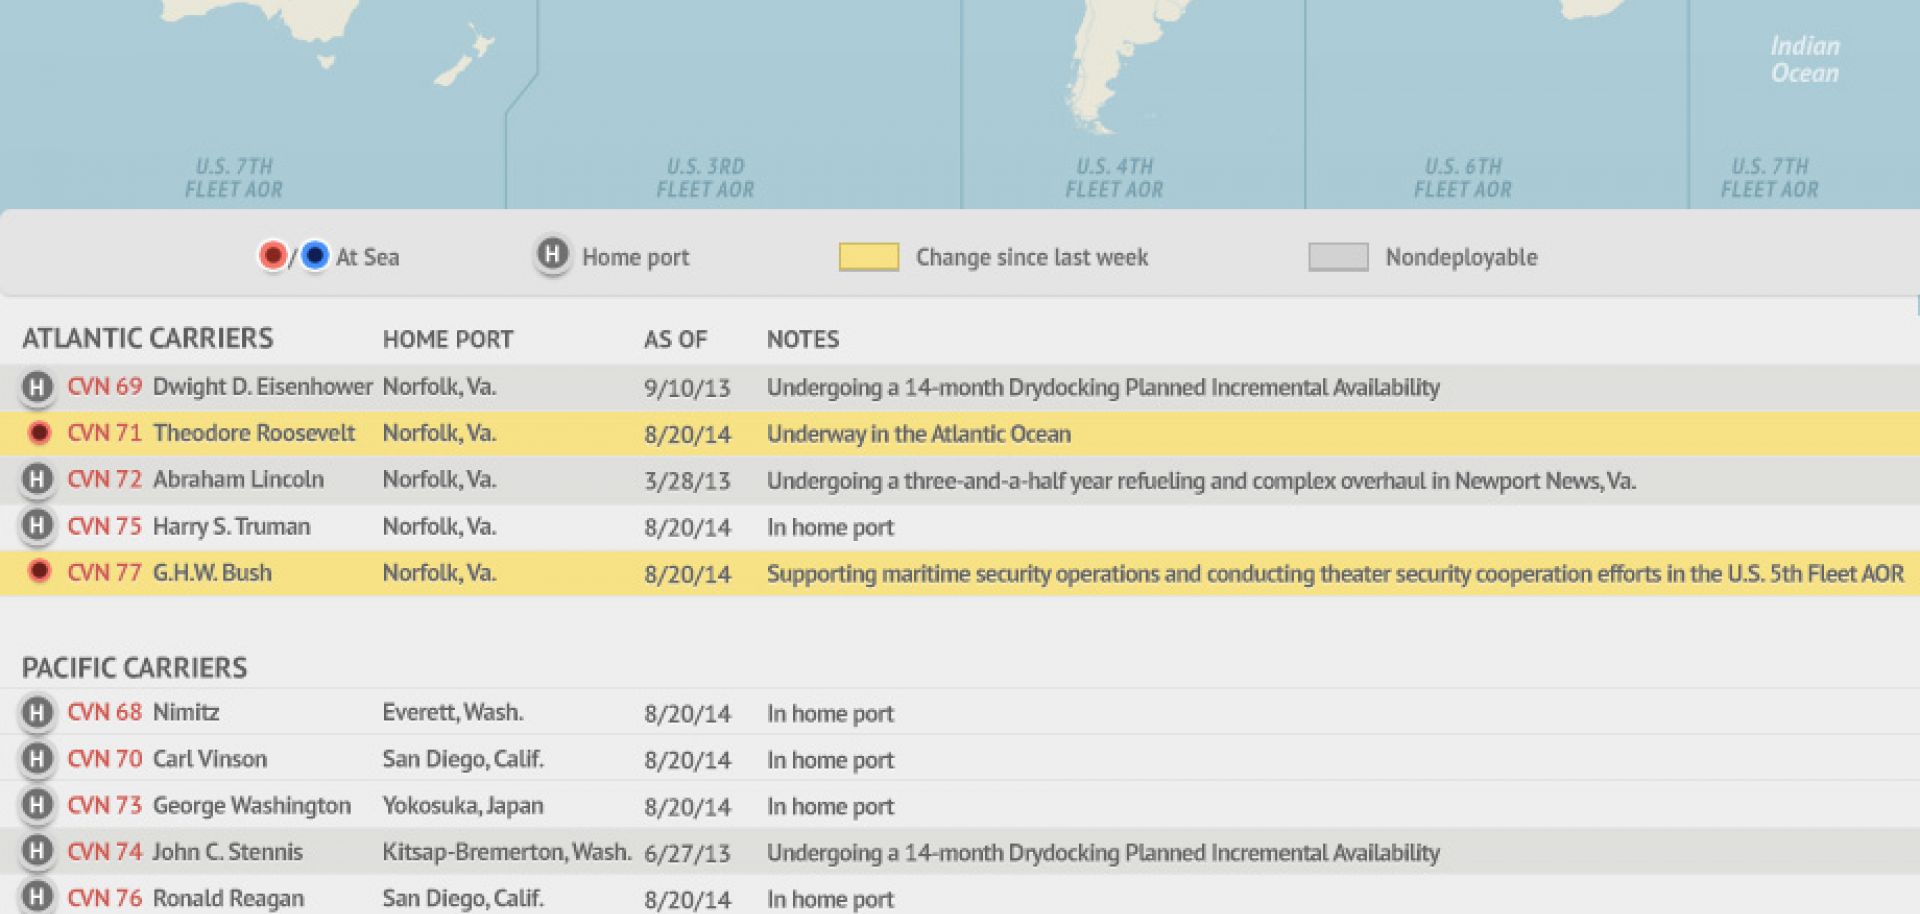Select the CVN 69 hull number
Viewport: 1920px width, 914px height.
click(x=105, y=386)
